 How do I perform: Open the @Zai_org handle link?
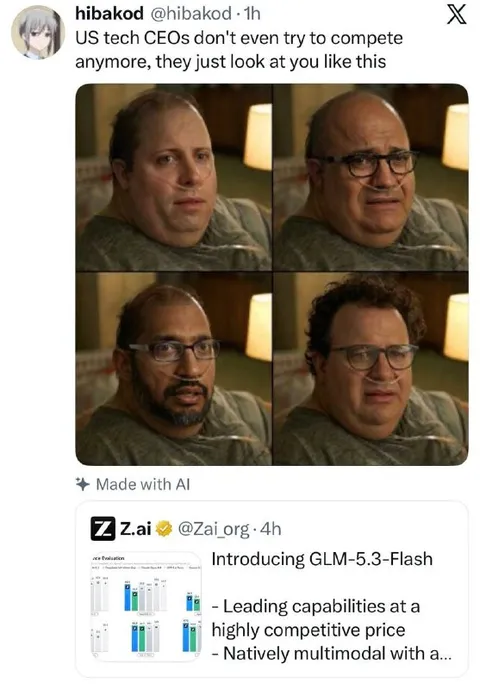(214, 529)
